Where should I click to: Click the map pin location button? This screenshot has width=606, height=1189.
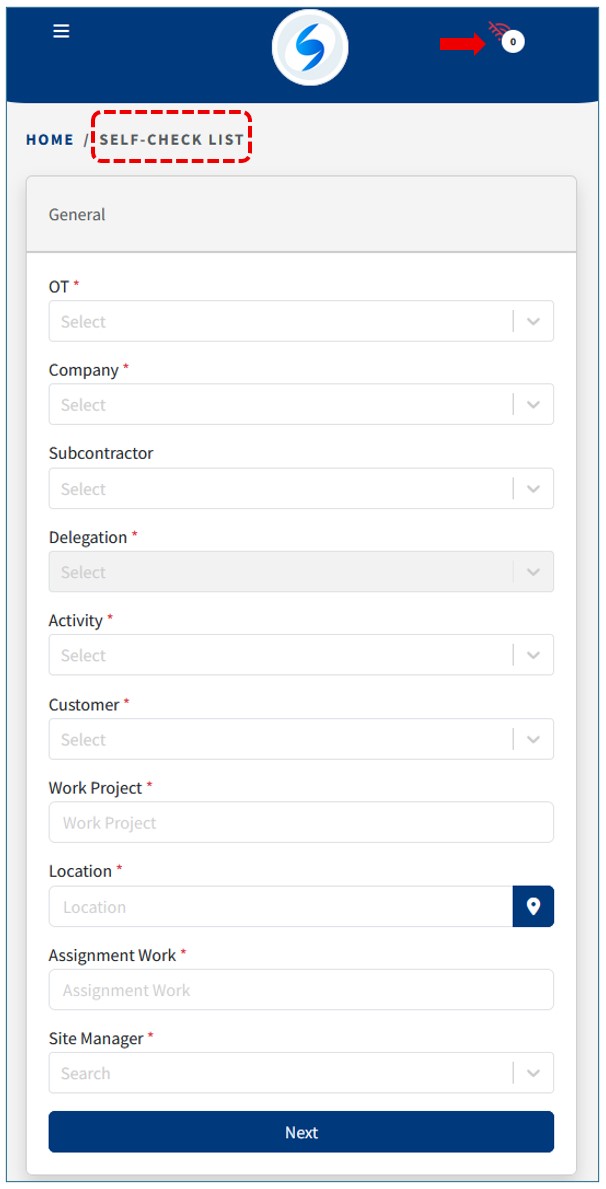533,906
